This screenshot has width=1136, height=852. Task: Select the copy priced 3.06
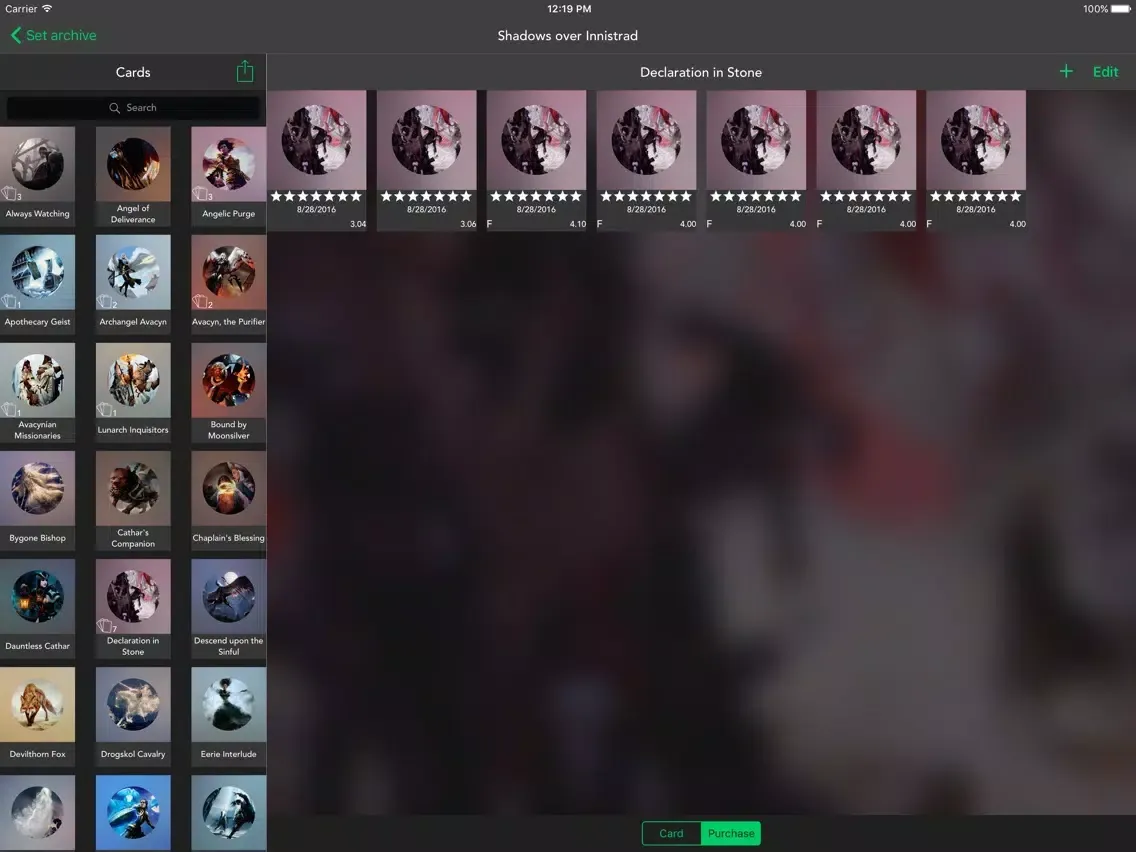(x=427, y=160)
